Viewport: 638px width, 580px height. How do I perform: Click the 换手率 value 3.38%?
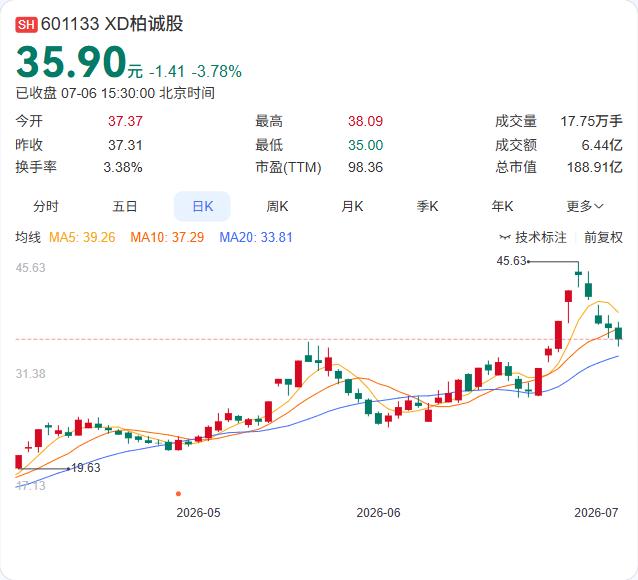[x=123, y=167]
